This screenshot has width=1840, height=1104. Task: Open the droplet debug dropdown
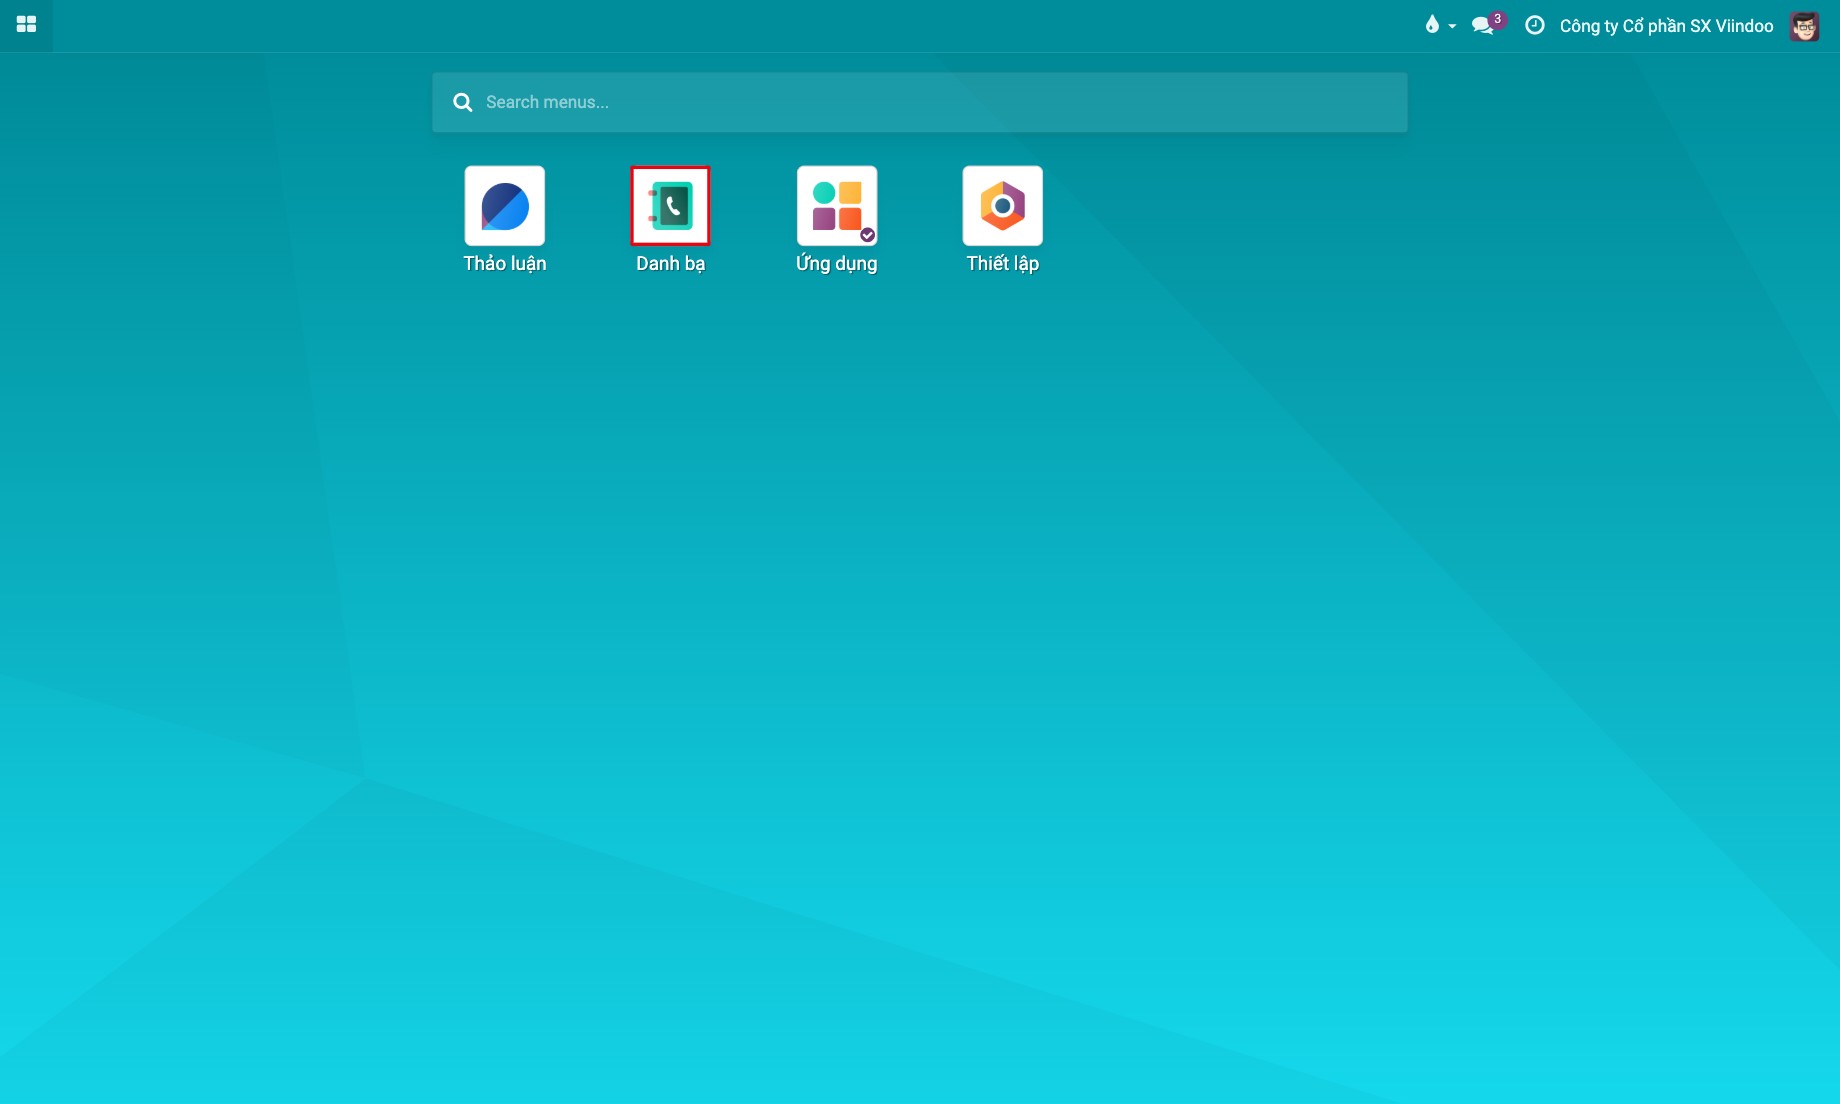[x=1439, y=25]
